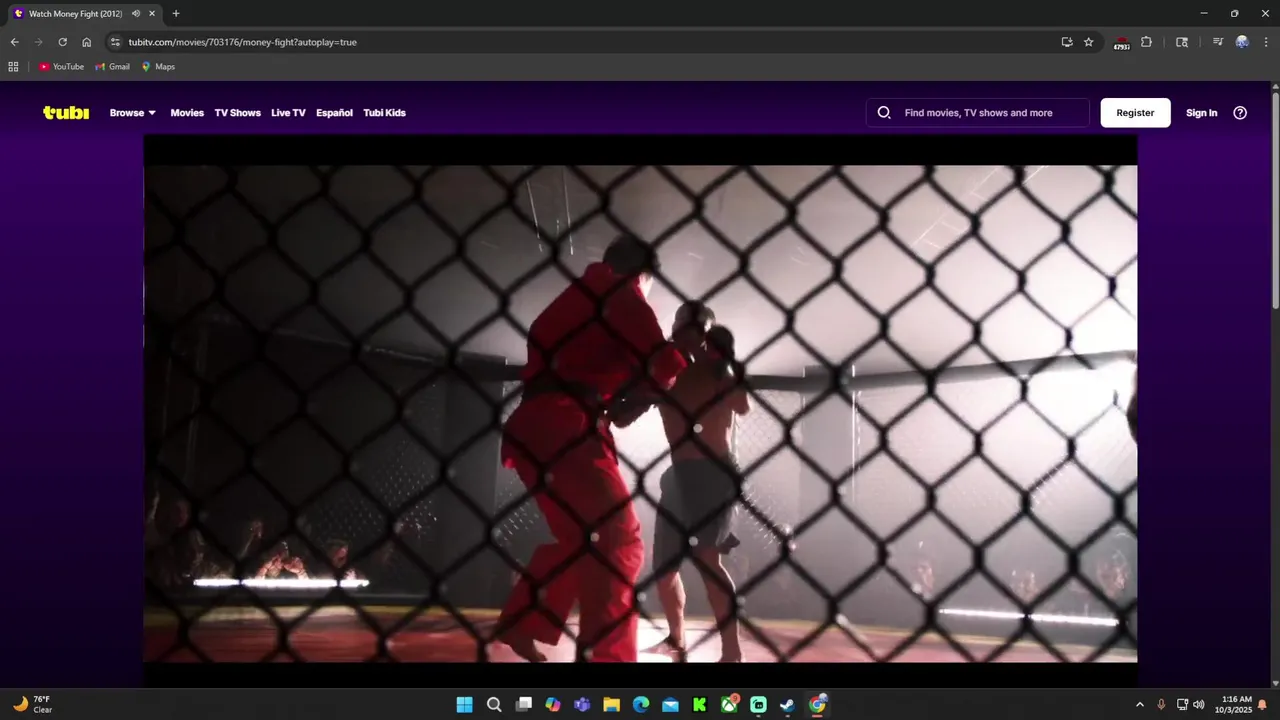Launch Microsoft Edge from taskbar
This screenshot has height=720, width=1280.
[x=641, y=704]
